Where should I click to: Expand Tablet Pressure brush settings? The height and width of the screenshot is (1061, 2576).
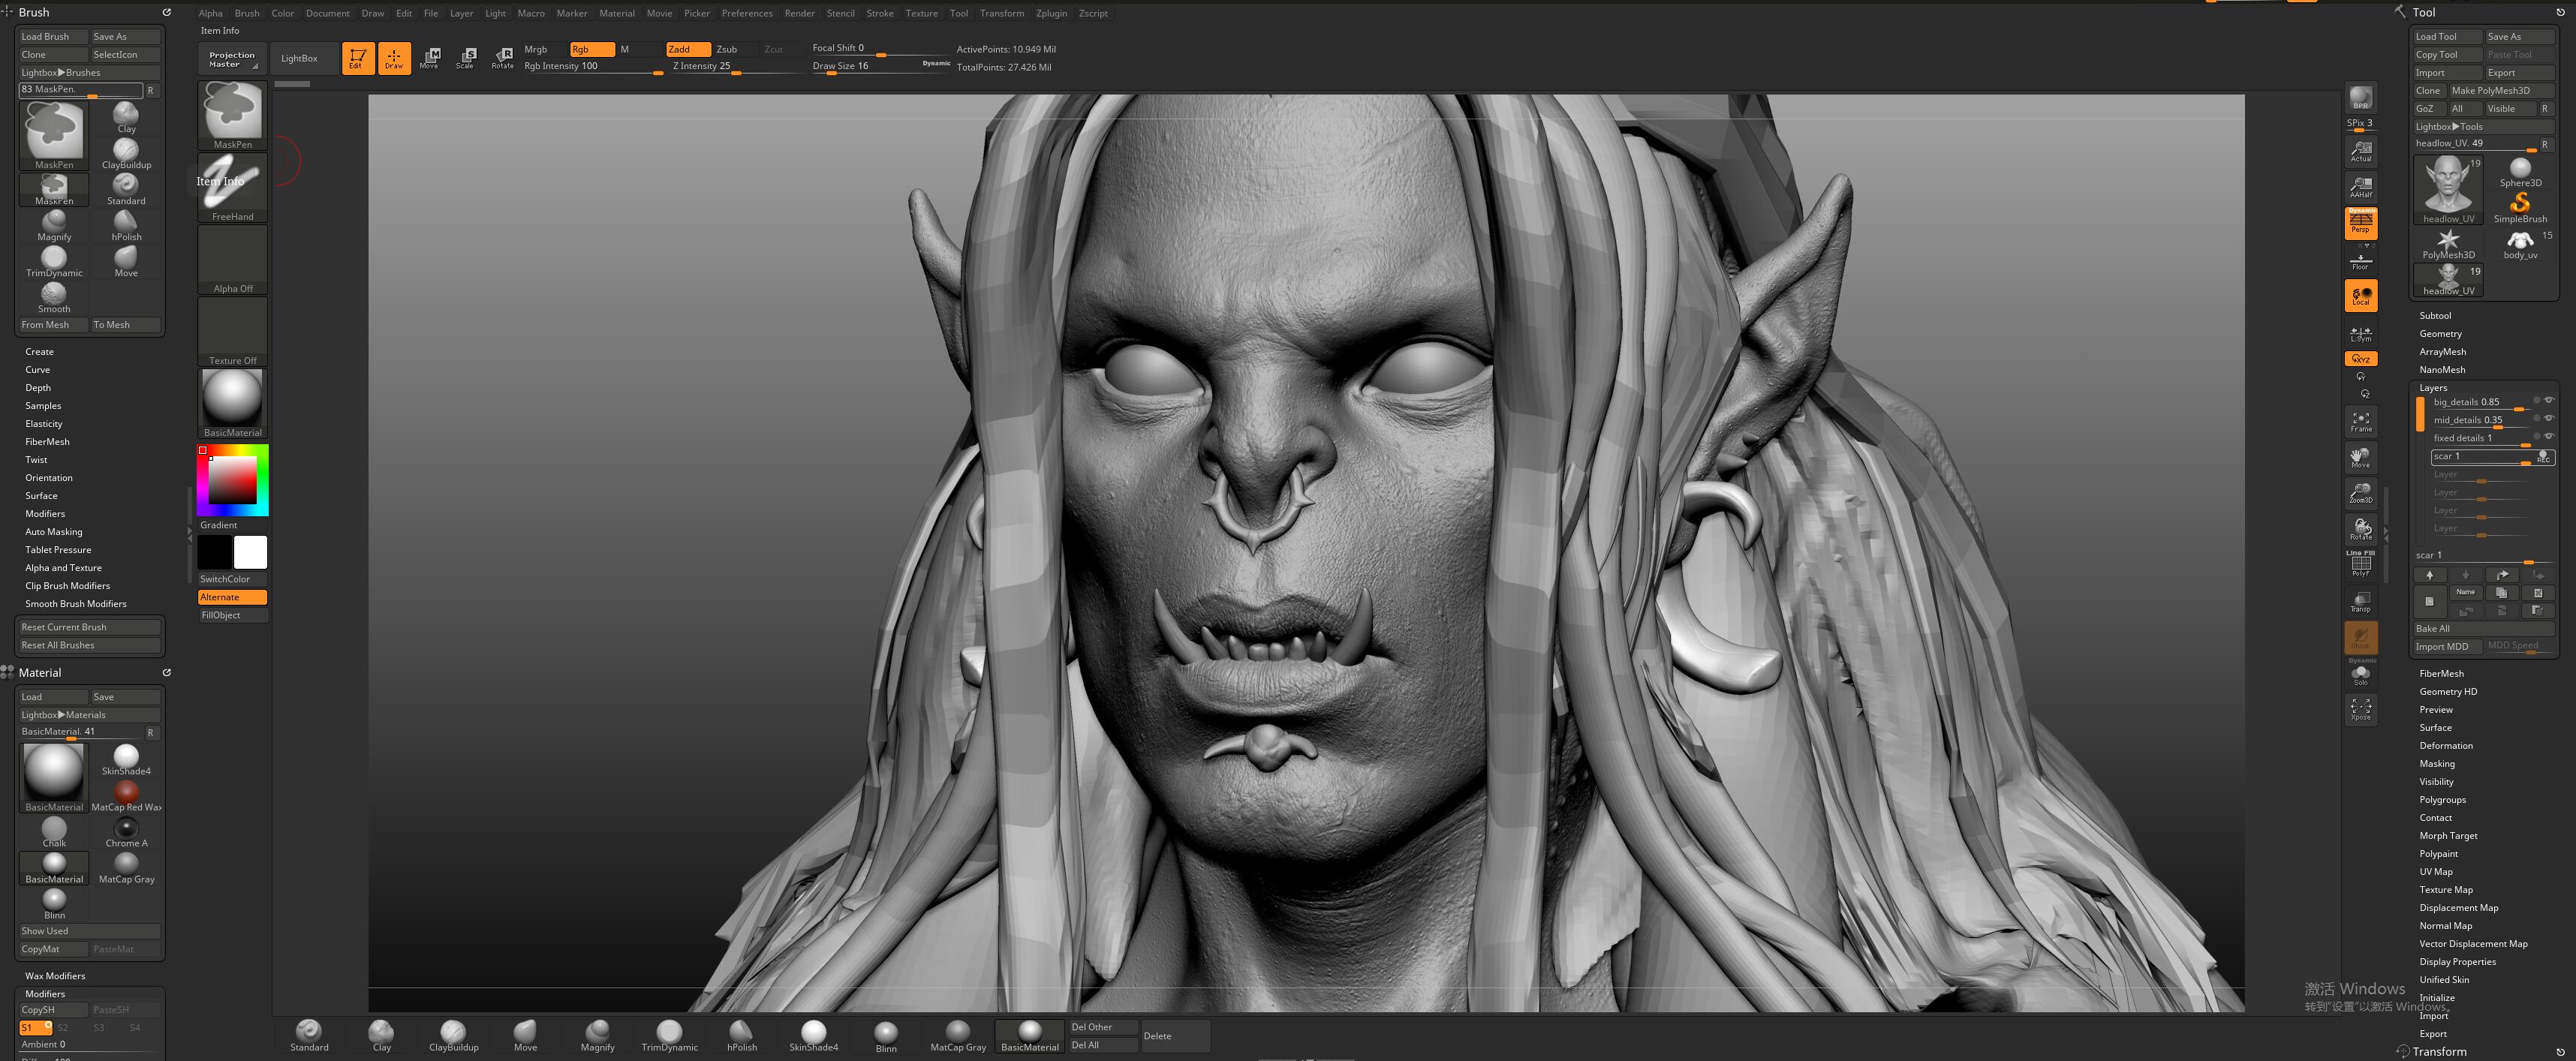[58, 549]
